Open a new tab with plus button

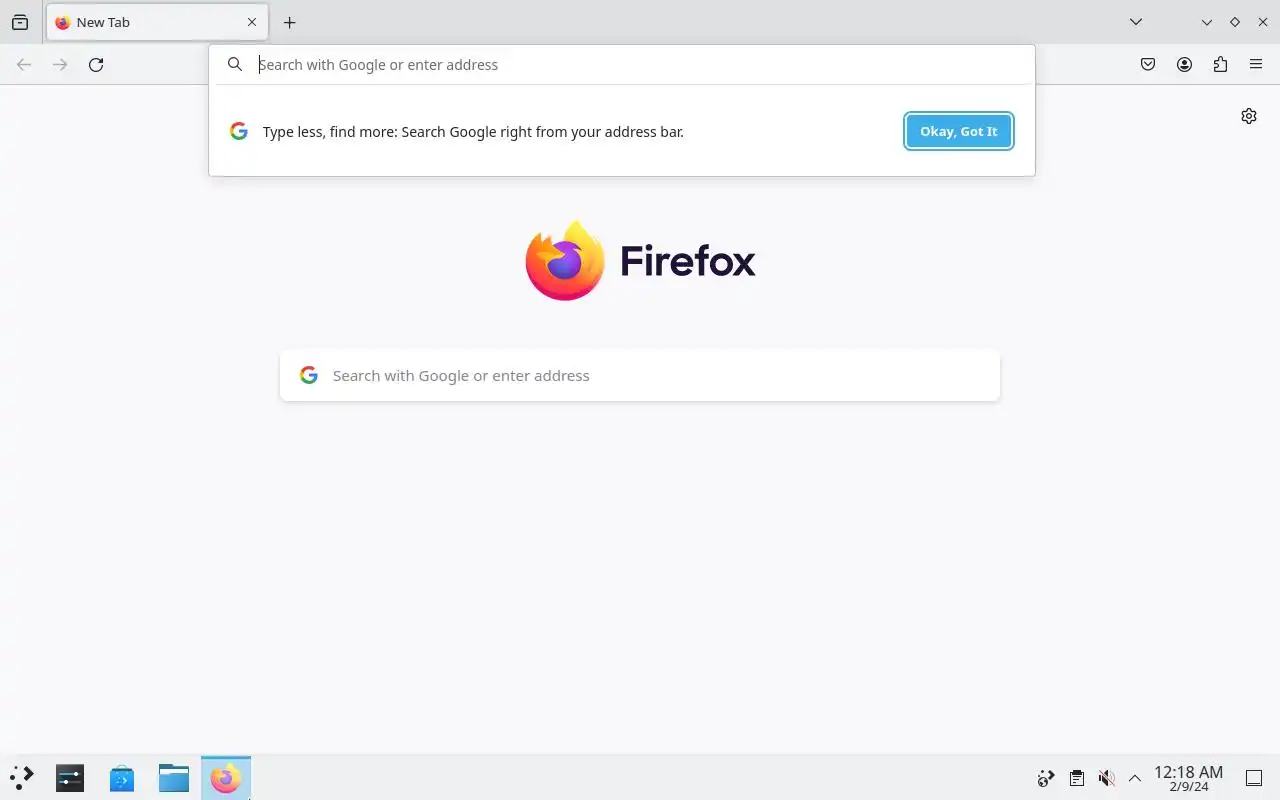tap(289, 22)
